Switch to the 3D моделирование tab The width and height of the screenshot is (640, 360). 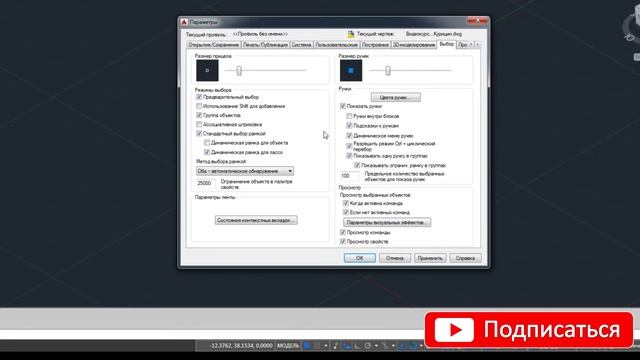[413, 45]
